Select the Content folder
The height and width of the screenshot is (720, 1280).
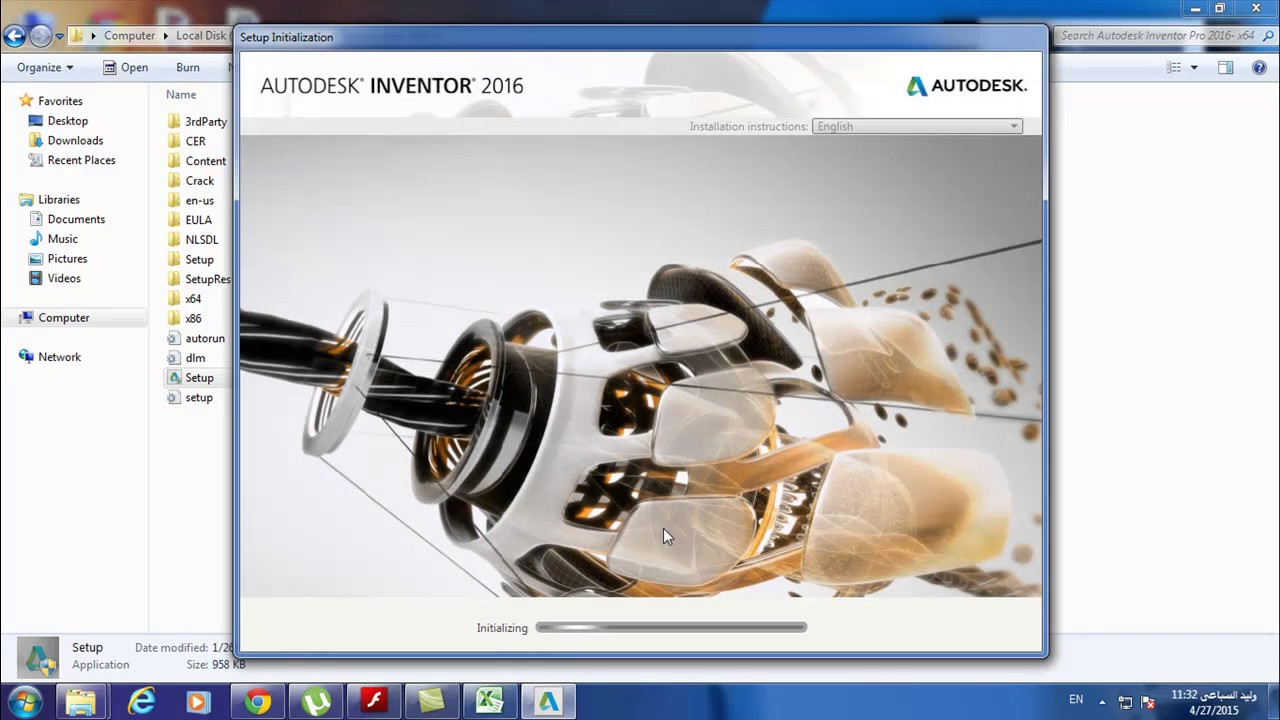click(x=205, y=161)
